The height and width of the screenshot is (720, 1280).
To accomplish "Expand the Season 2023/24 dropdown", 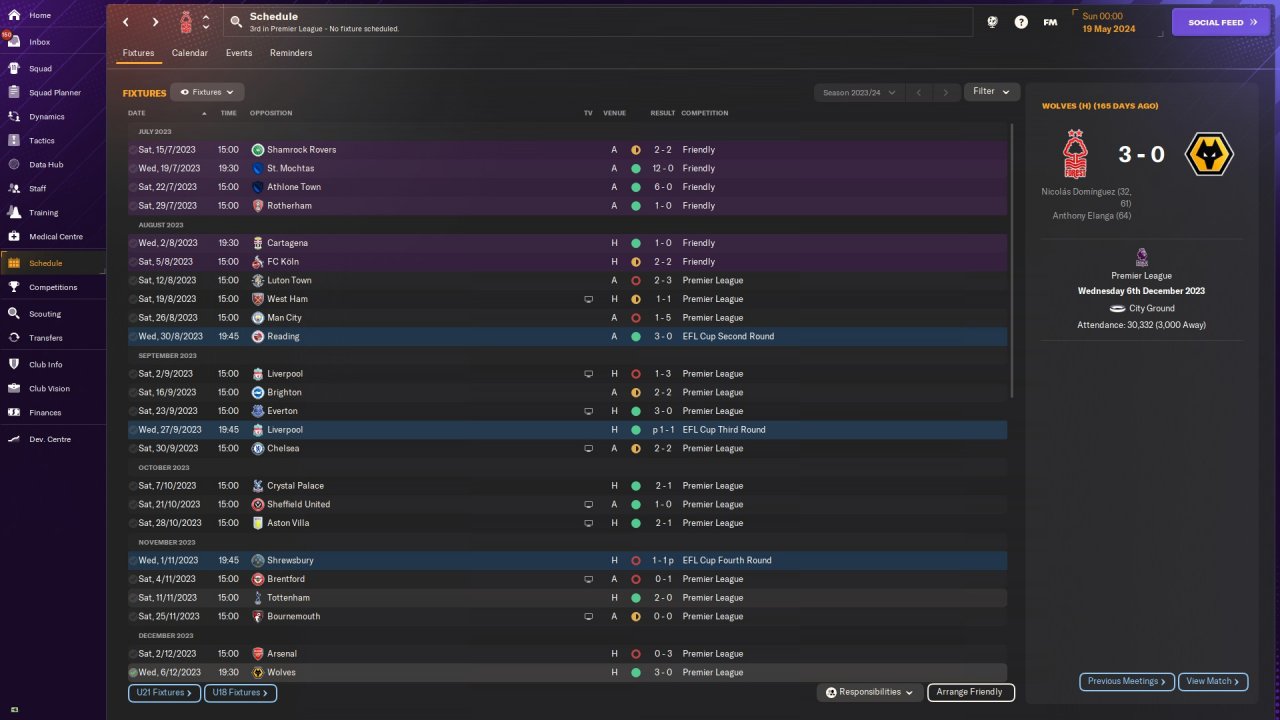I will click(859, 92).
